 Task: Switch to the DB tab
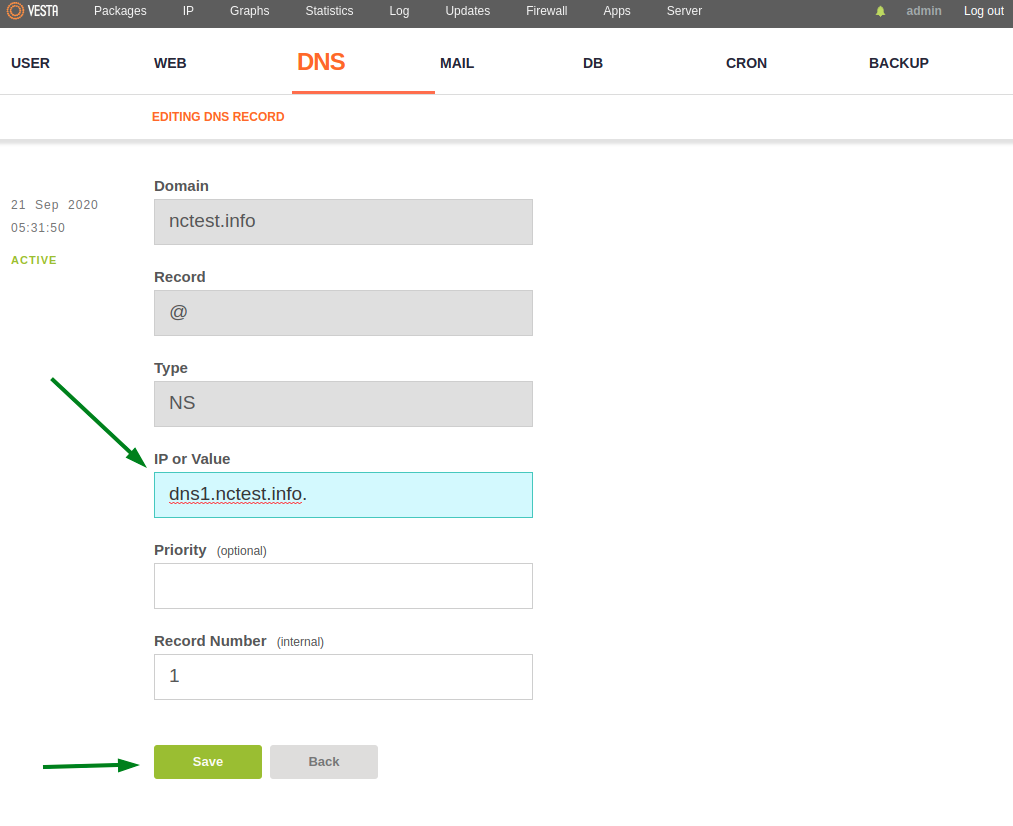point(592,63)
